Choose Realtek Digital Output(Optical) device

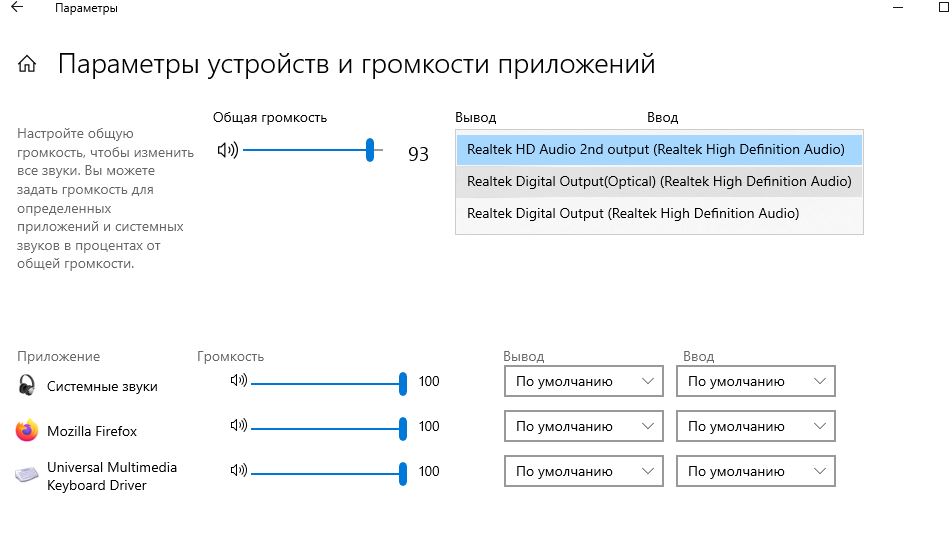(x=659, y=181)
